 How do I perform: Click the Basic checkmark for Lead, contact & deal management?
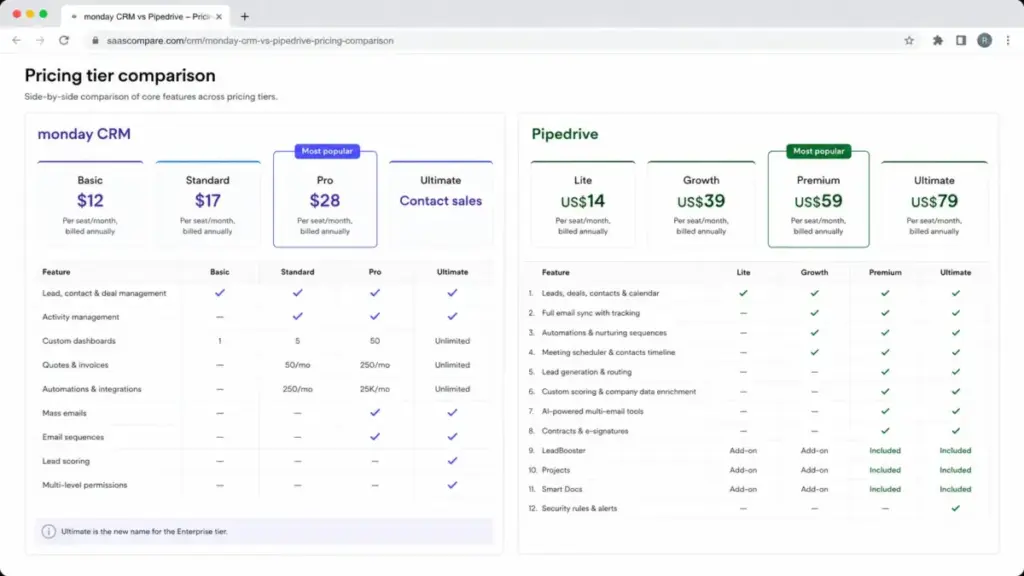point(219,293)
